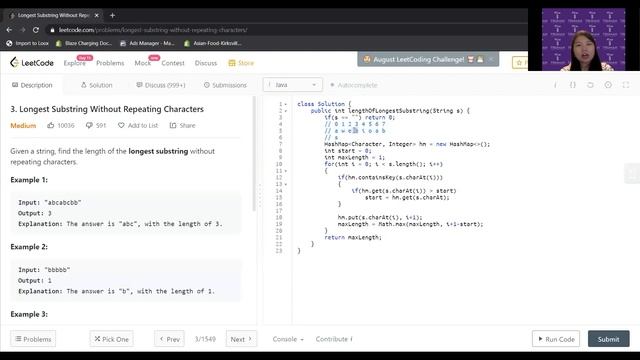Click the Math.max code line

pos(410,224)
